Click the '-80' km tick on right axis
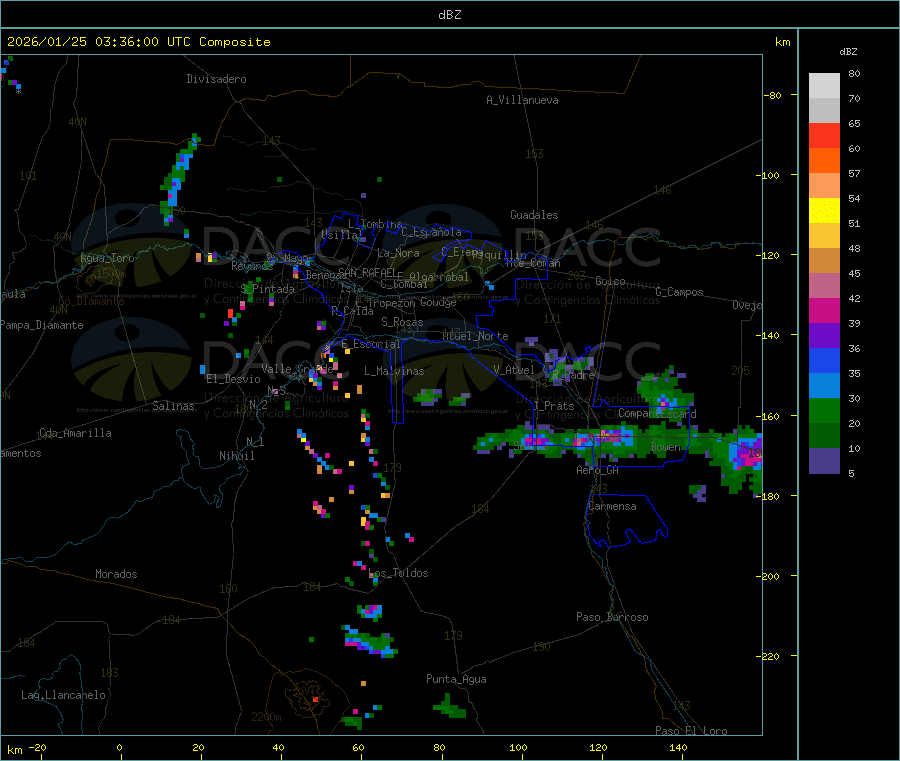The image size is (900, 761). tap(773, 95)
